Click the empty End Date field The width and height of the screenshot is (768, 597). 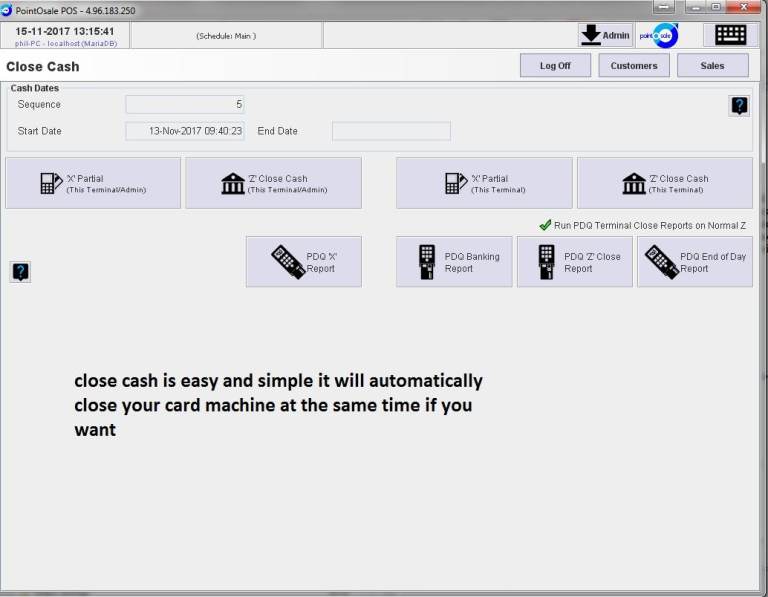coord(391,131)
